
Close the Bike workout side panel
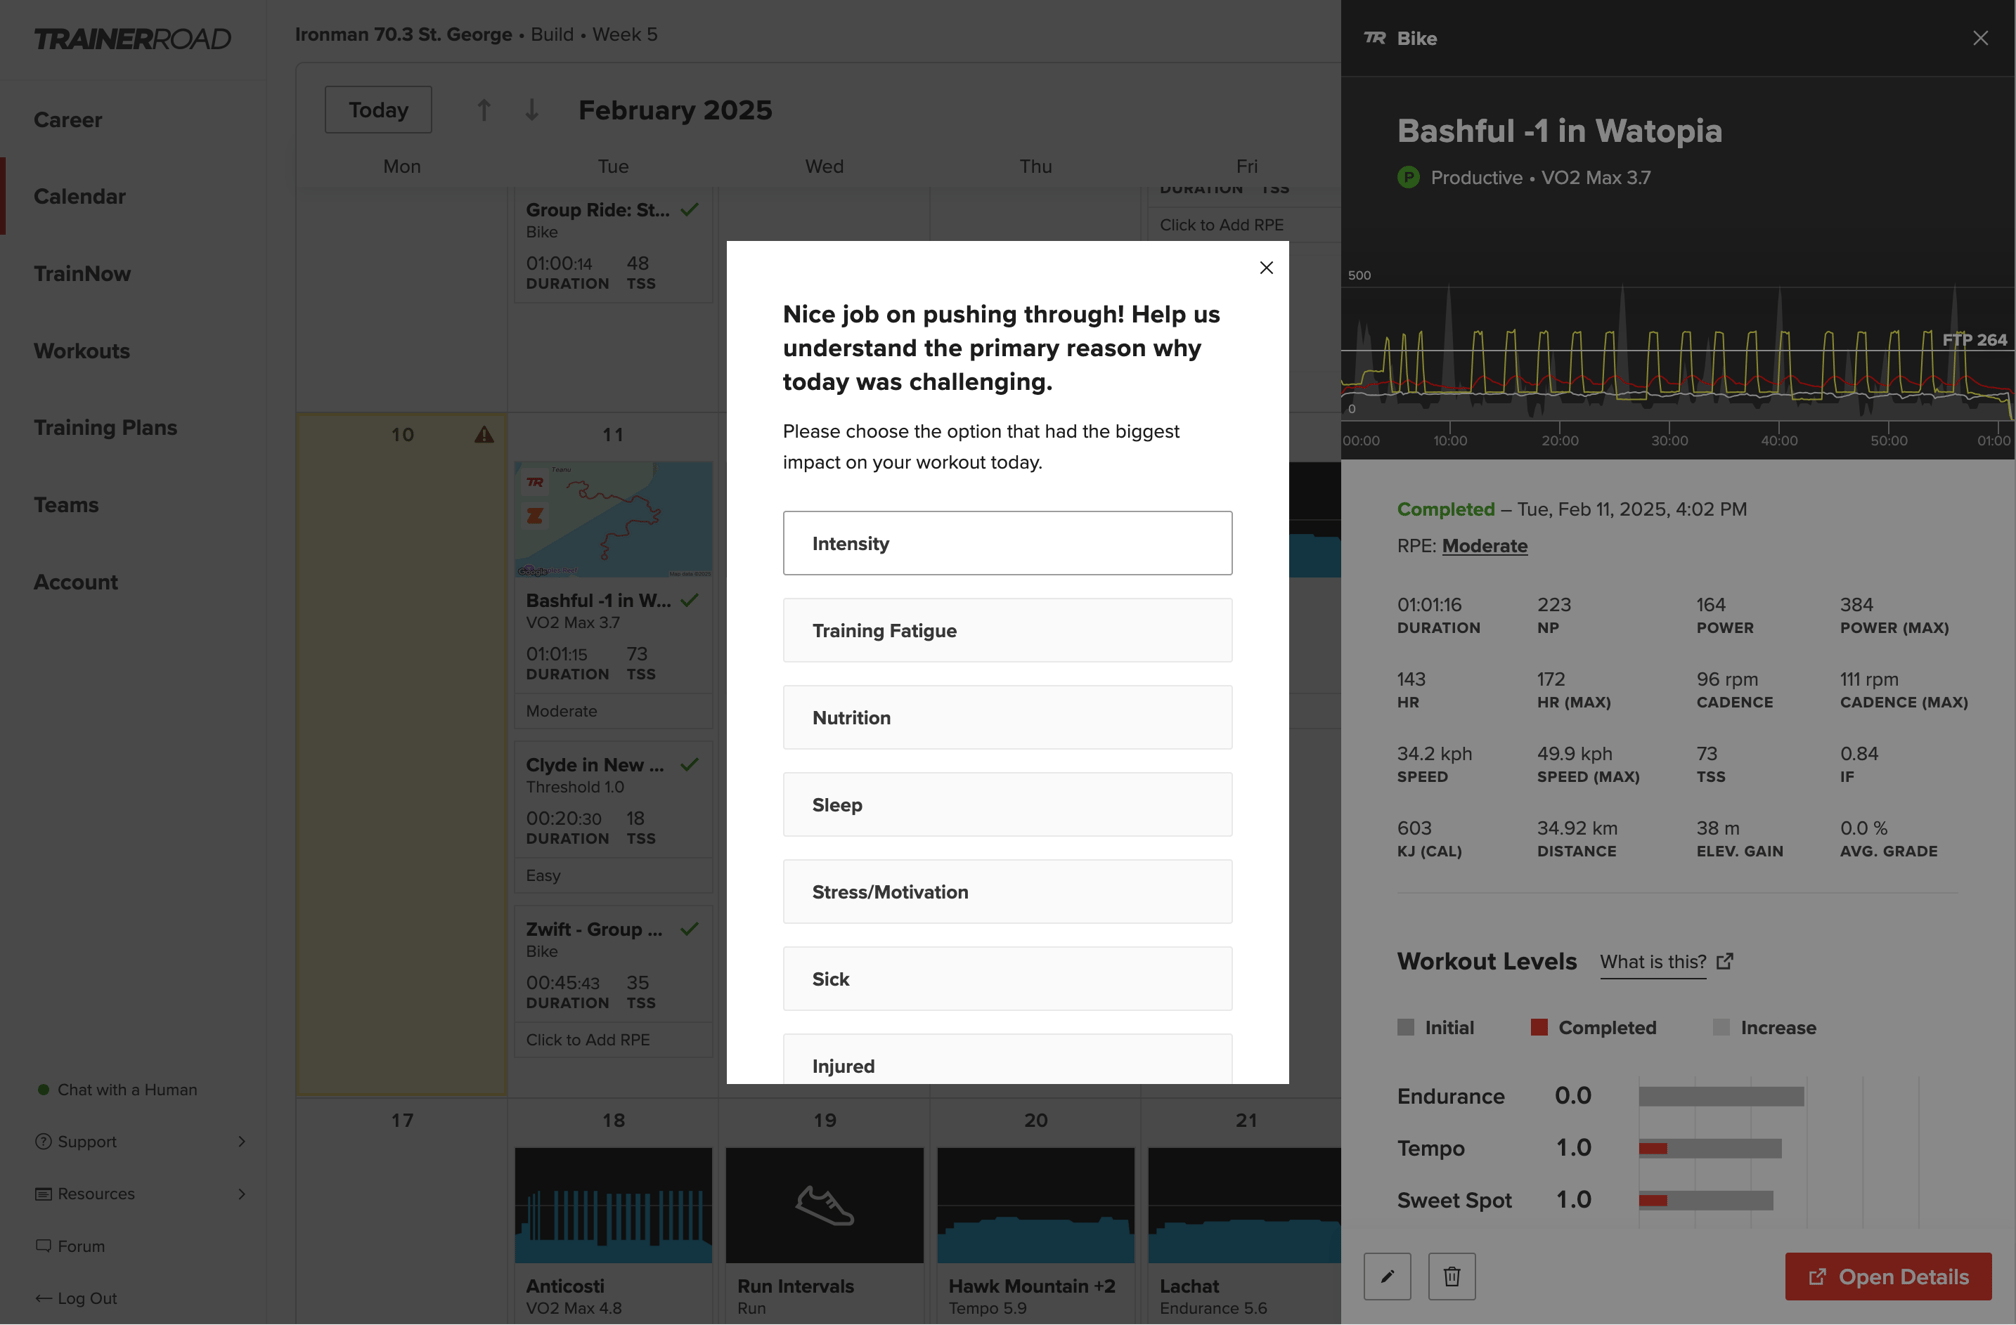click(1980, 38)
